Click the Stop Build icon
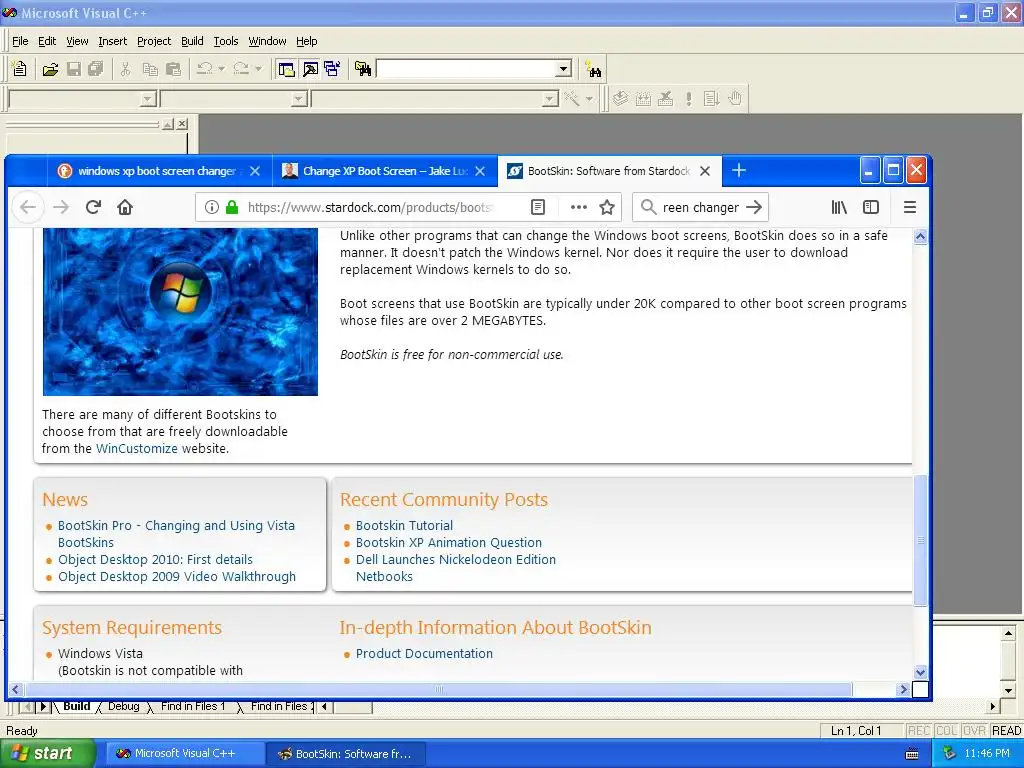This screenshot has width=1024, height=768. [665, 99]
